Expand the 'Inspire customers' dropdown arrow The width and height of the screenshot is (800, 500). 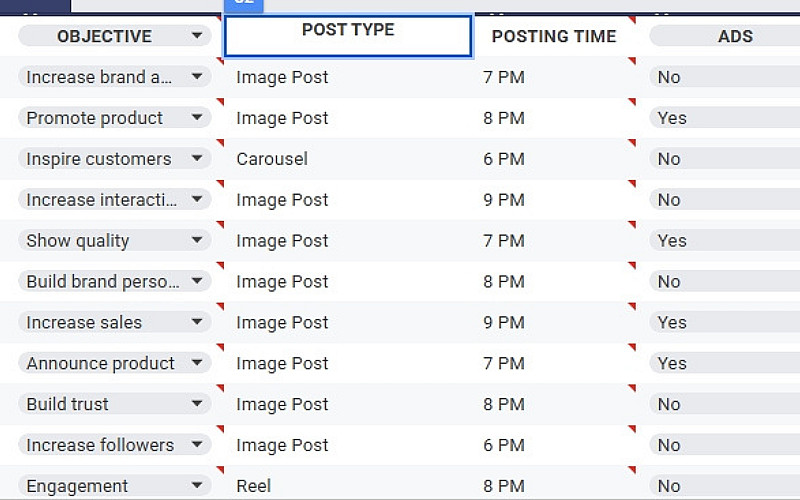tap(196, 159)
